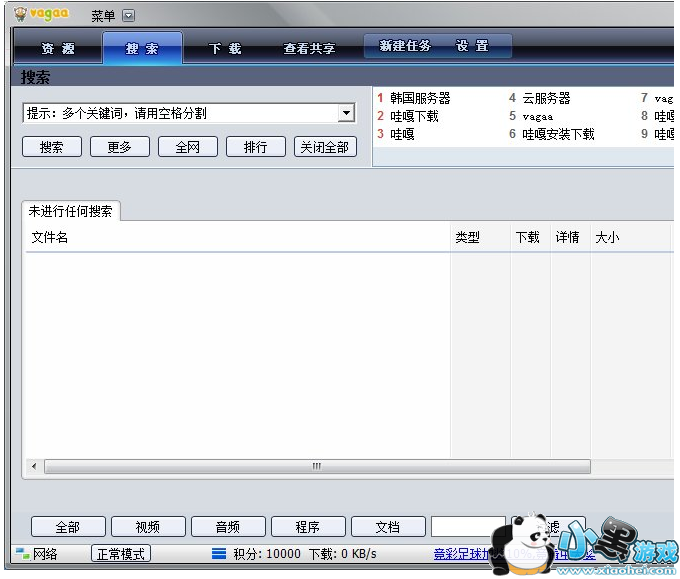Open the 菜单 dropdown arrow
The width and height of the screenshot is (680, 579).
(x=128, y=16)
